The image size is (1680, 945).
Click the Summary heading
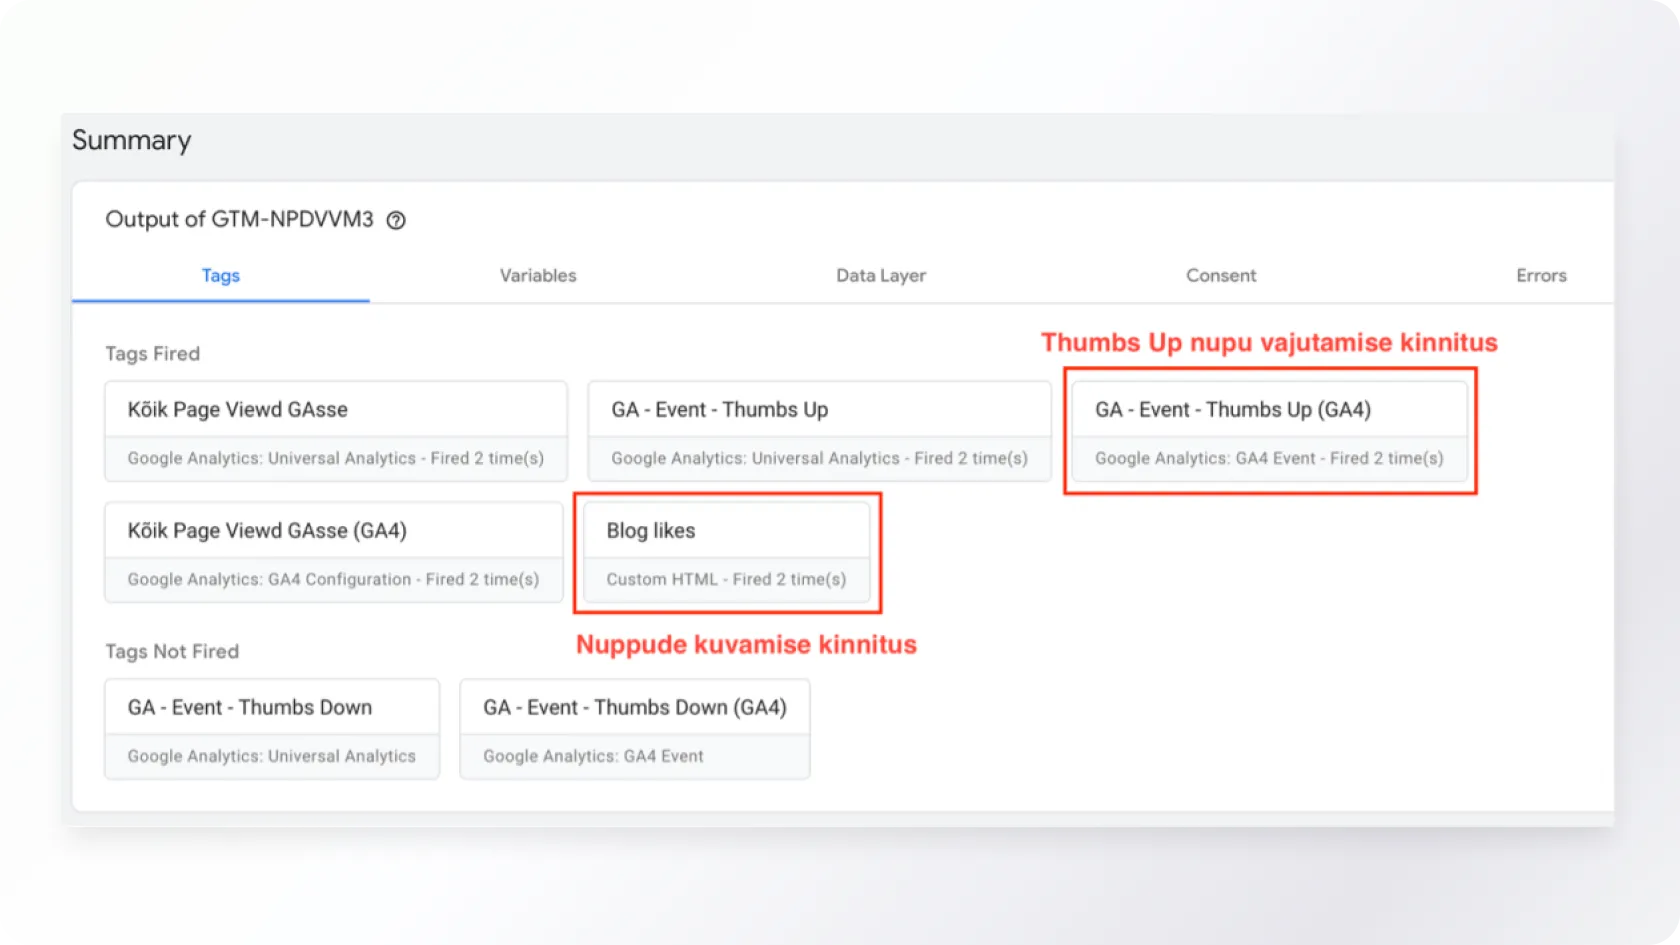(131, 141)
